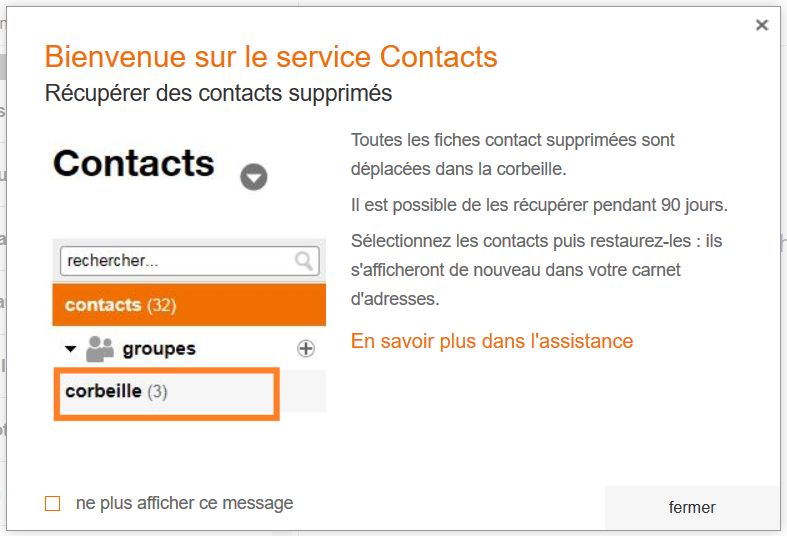Close the welcome dialog with the X icon

coord(762,26)
